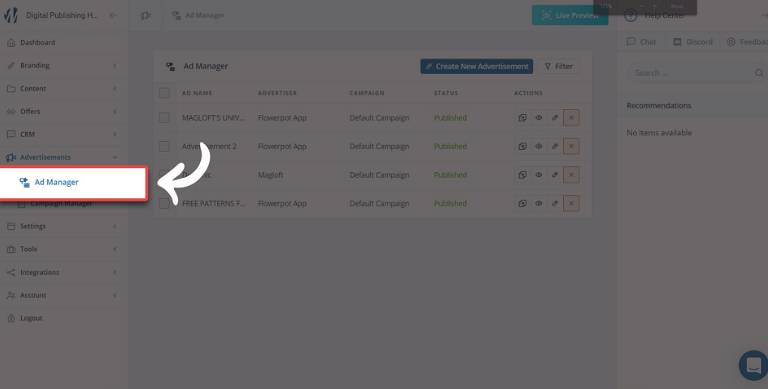
Task: Click Create New Advertisement button
Action: [477, 66]
